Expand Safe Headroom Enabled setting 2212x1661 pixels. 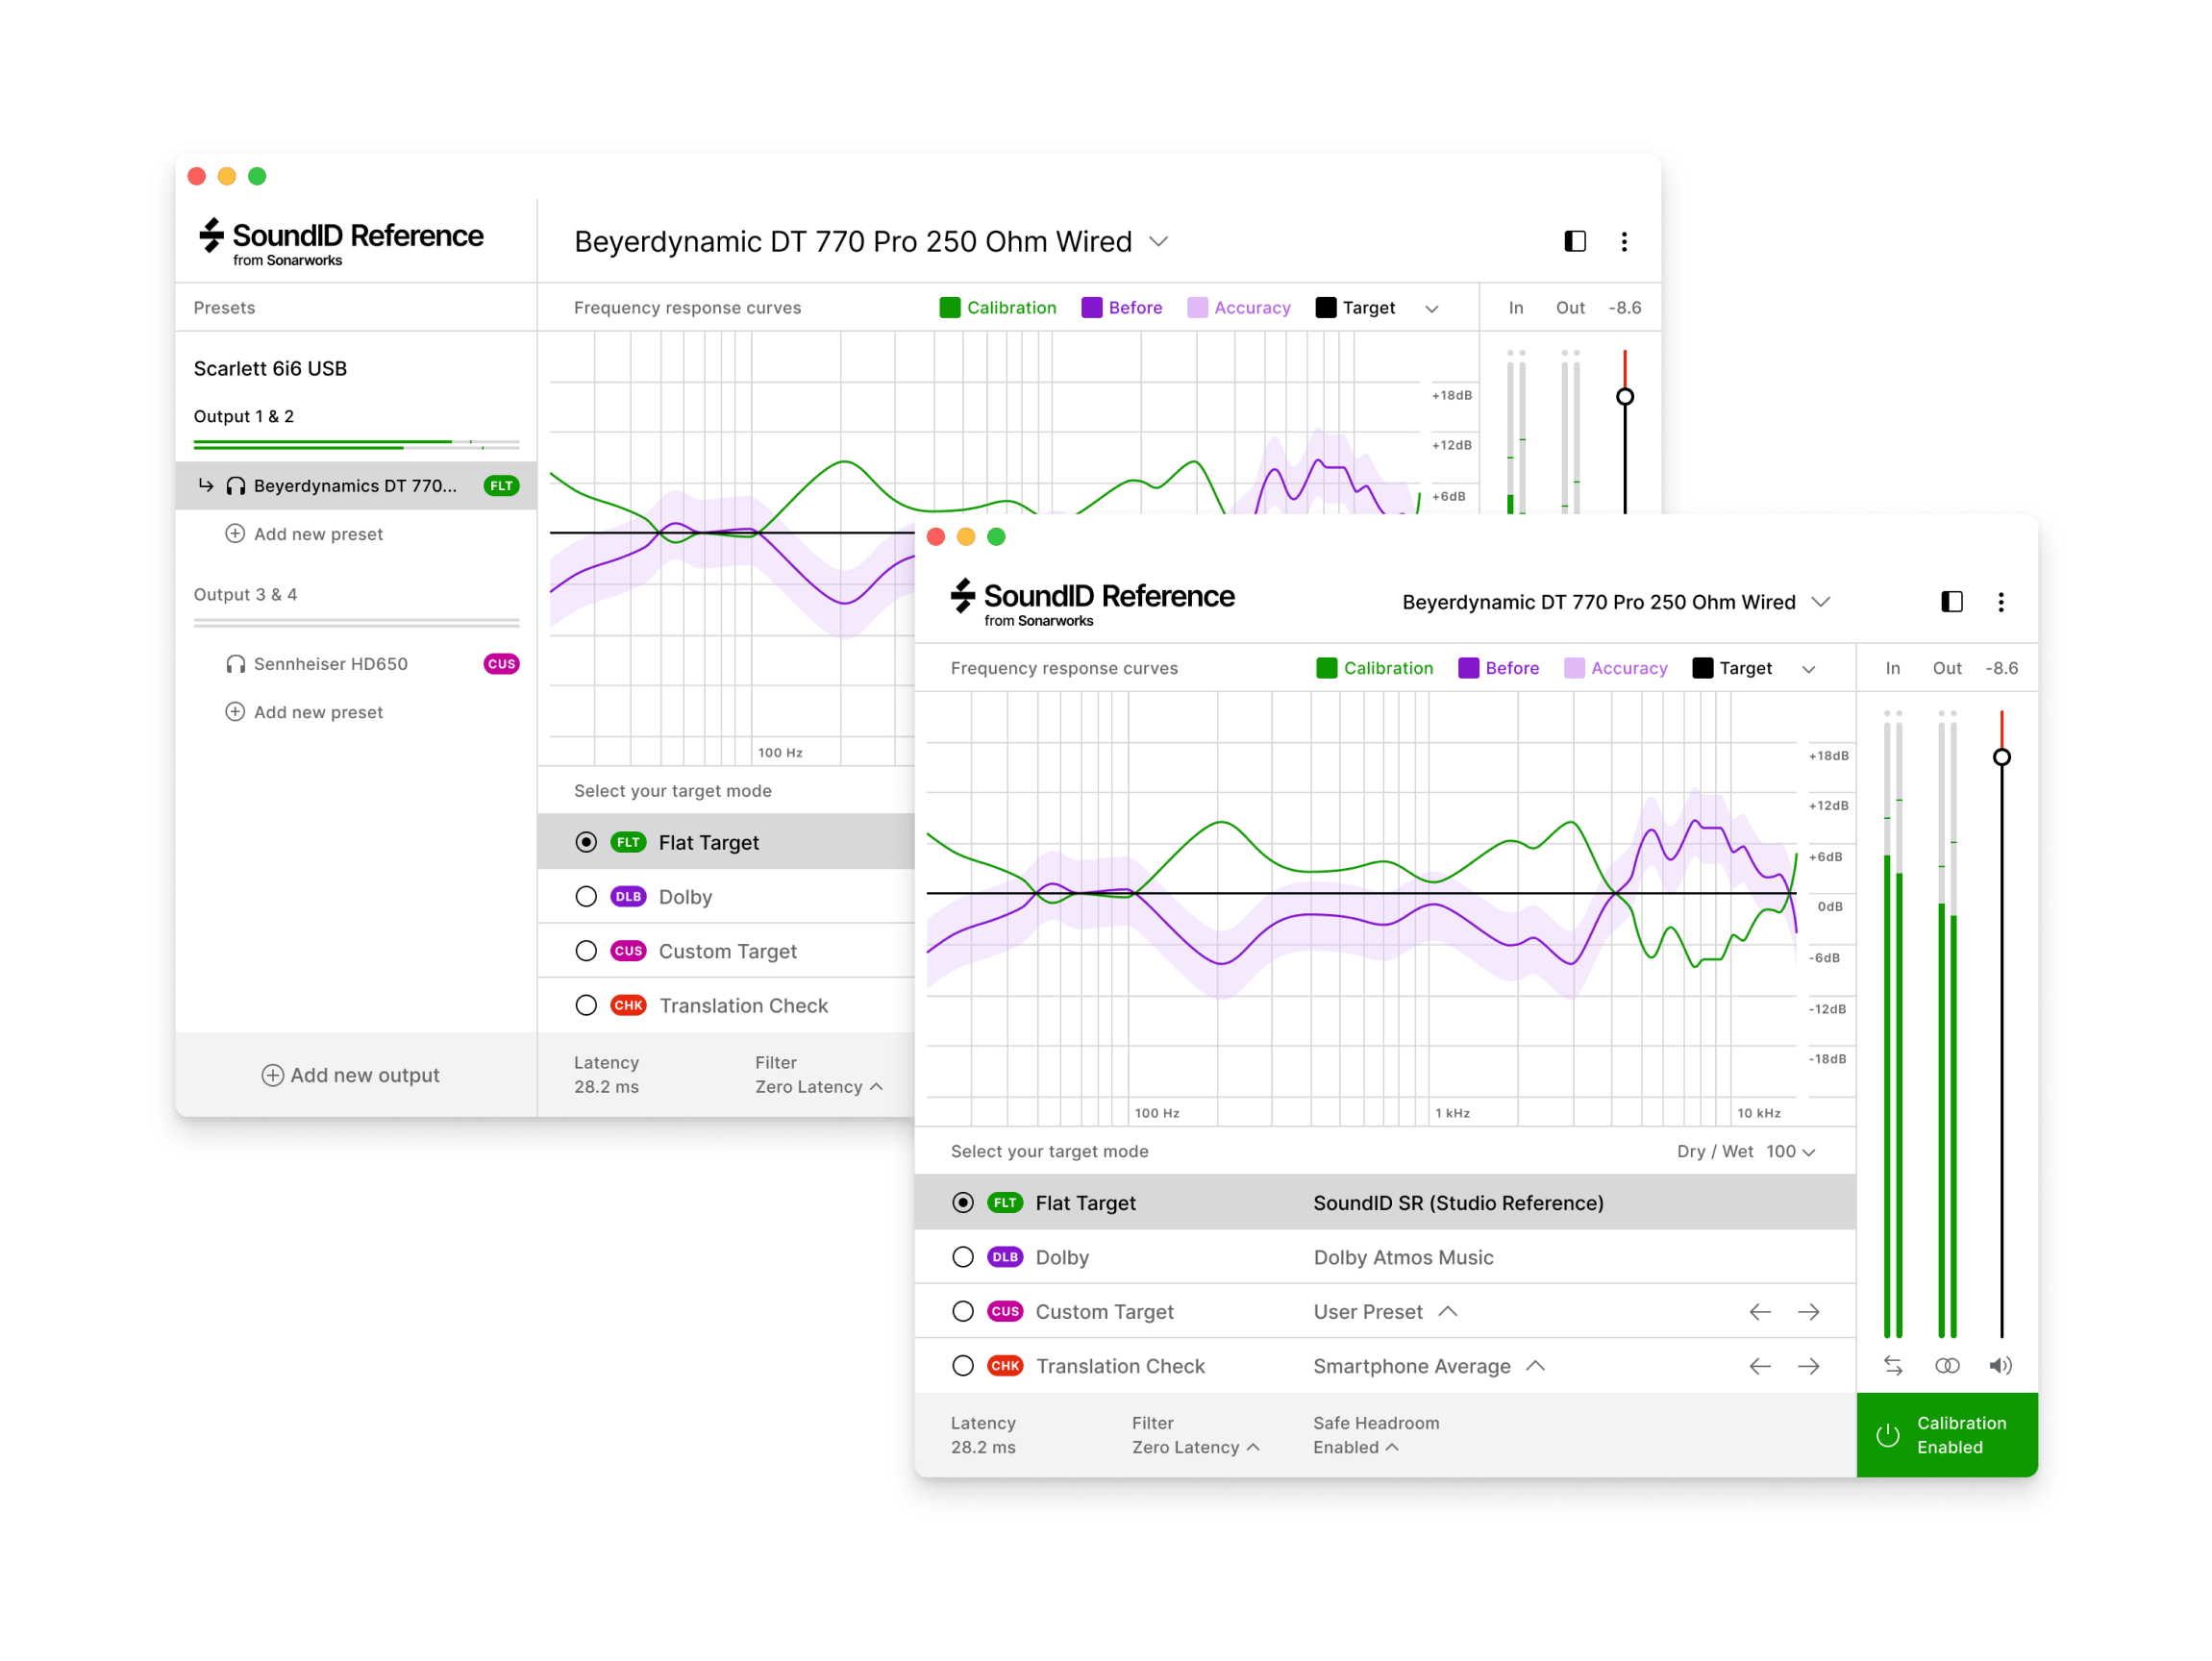(1356, 1447)
